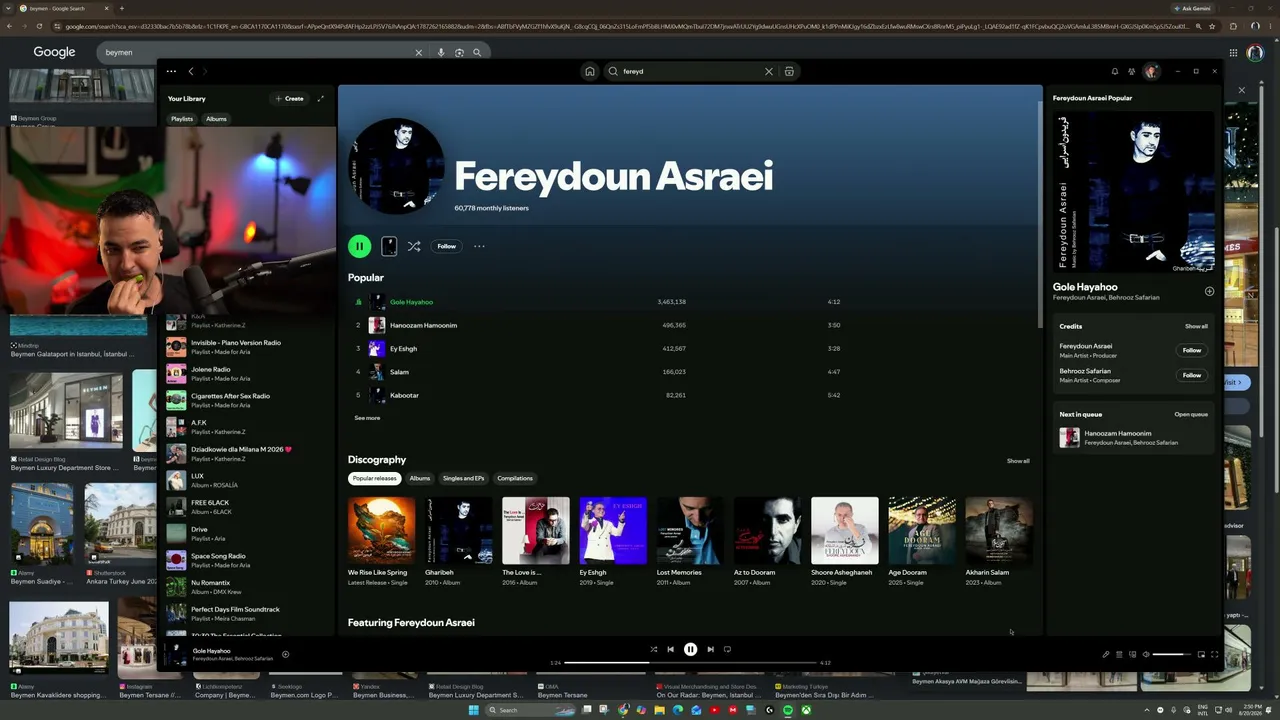Image resolution: width=1280 pixels, height=720 pixels.
Task: Switch discography to Singles and EPs
Action: click(464, 478)
